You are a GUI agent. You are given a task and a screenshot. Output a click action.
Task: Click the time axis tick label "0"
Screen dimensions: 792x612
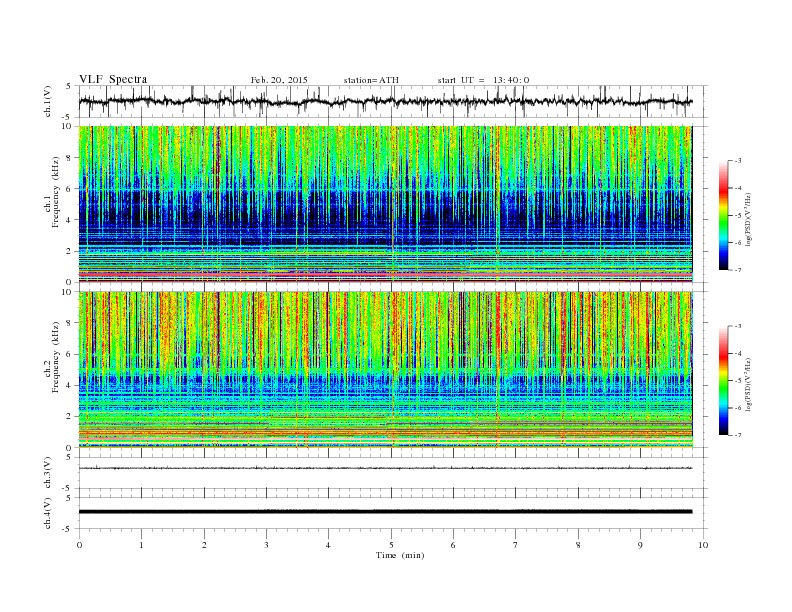(x=79, y=545)
